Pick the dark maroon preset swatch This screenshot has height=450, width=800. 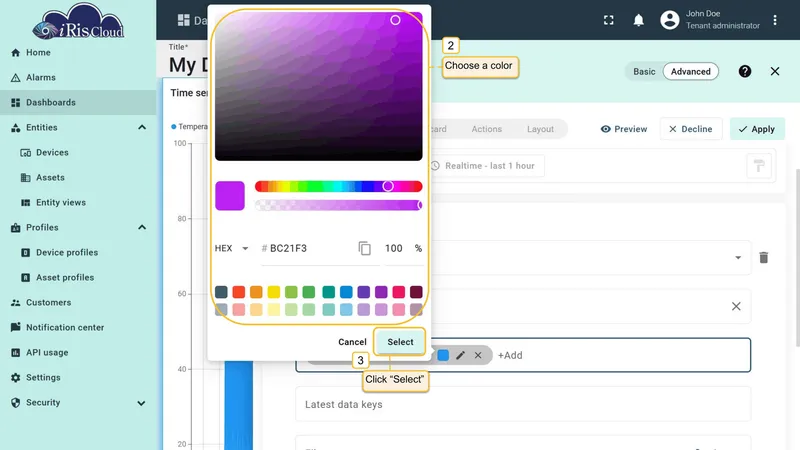[416, 292]
